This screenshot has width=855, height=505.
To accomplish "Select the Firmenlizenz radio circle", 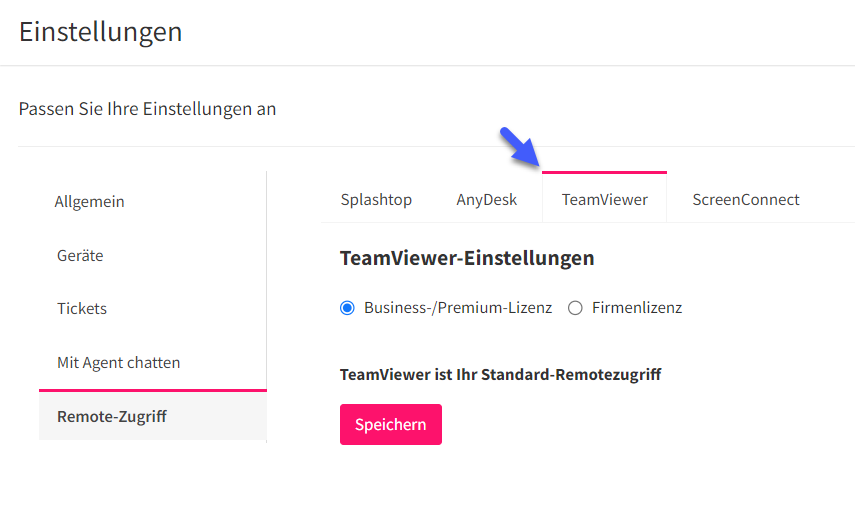I will 575,308.
